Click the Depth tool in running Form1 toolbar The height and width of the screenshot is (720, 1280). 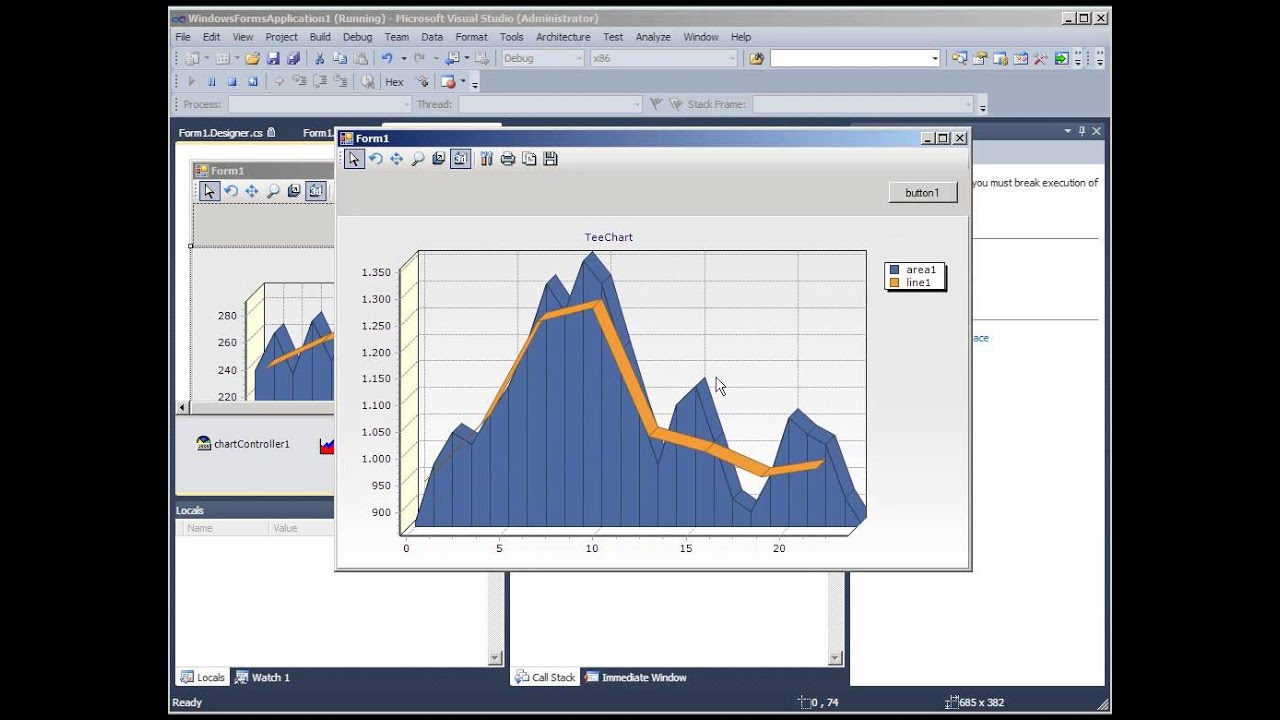tap(438, 159)
